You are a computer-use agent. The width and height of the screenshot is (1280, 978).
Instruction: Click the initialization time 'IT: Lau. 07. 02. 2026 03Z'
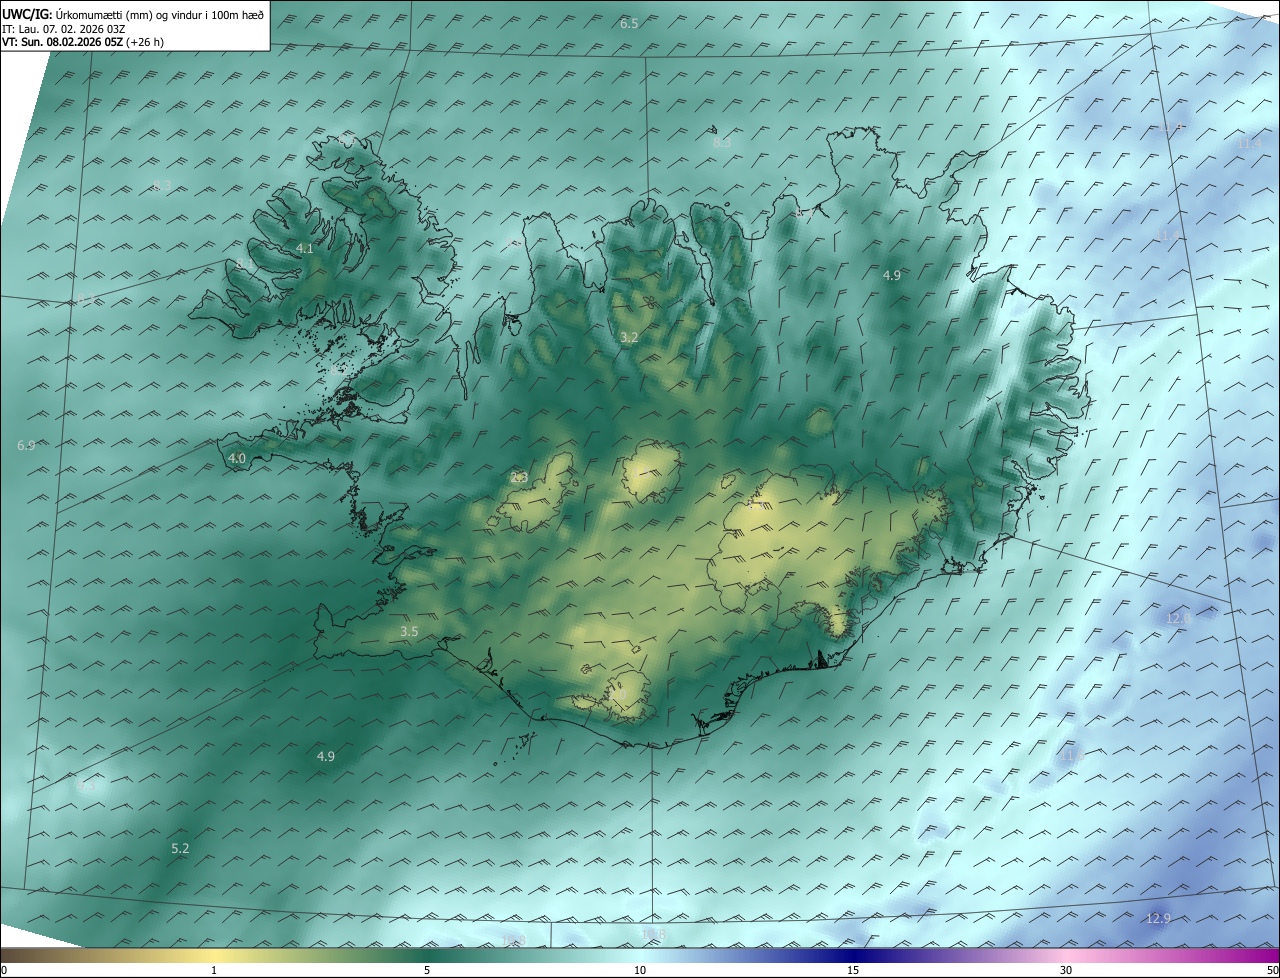pyautogui.click(x=63, y=29)
